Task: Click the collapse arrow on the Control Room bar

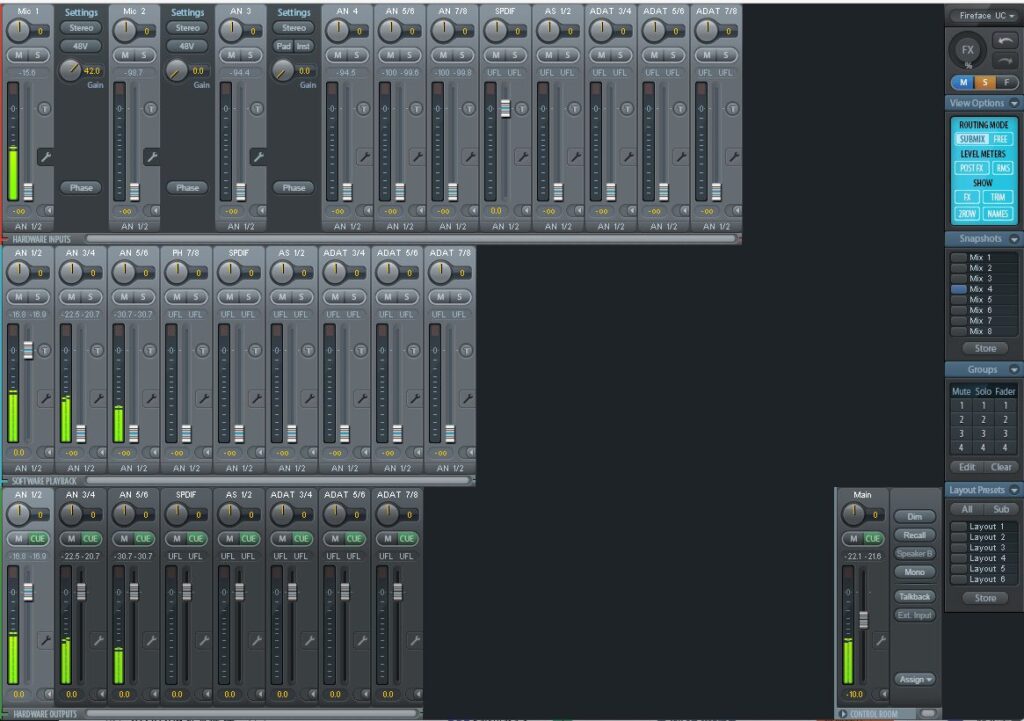Action: click(843, 713)
